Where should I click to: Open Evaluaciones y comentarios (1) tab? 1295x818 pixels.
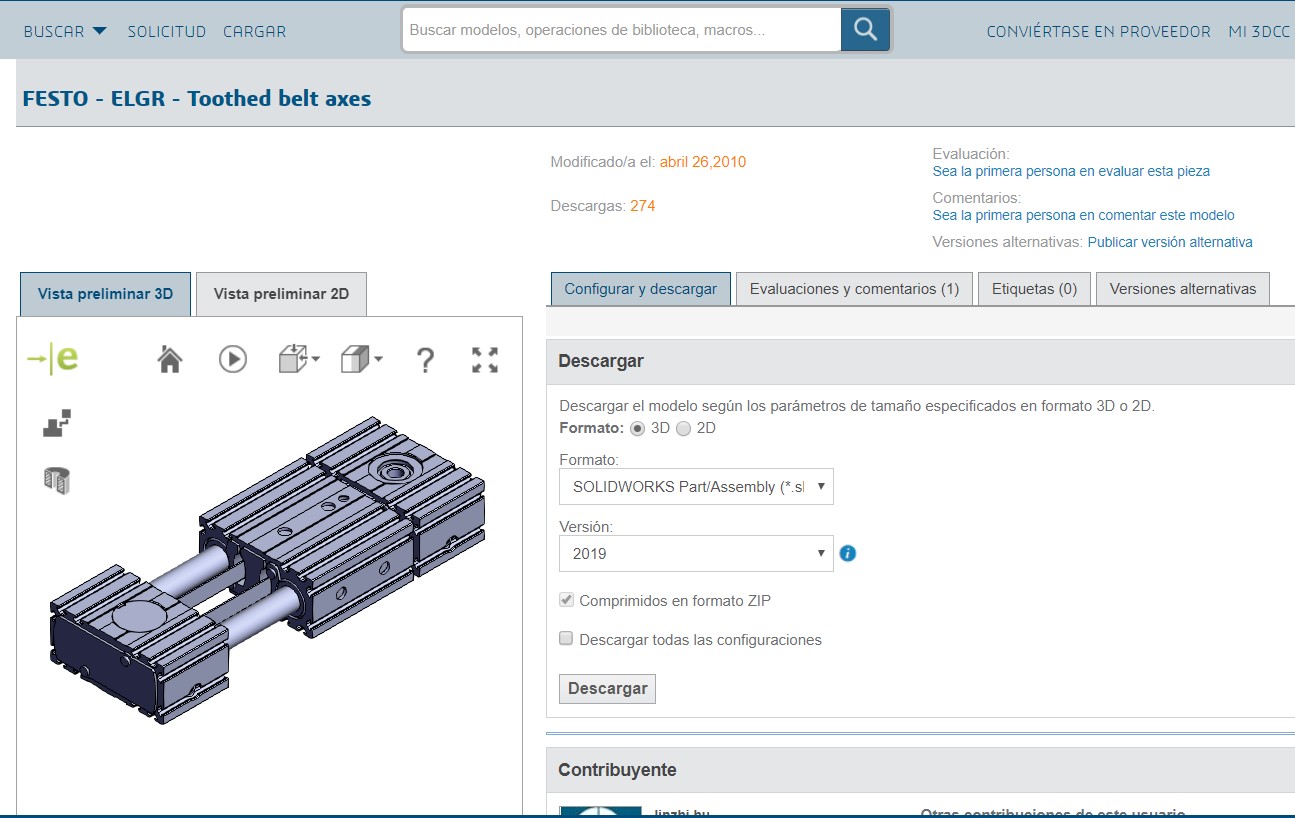pos(854,289)
